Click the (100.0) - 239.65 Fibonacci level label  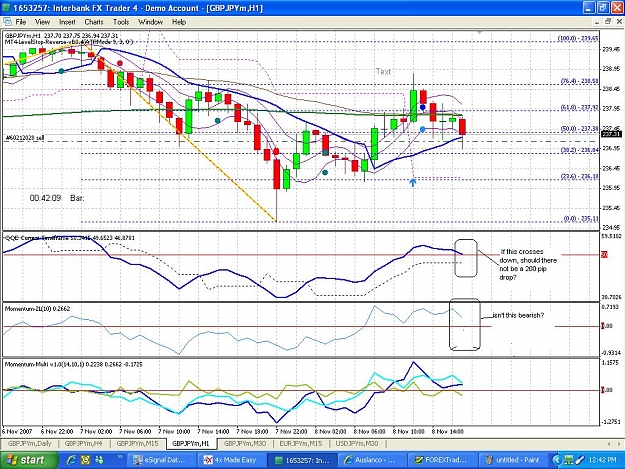point(578,38)
